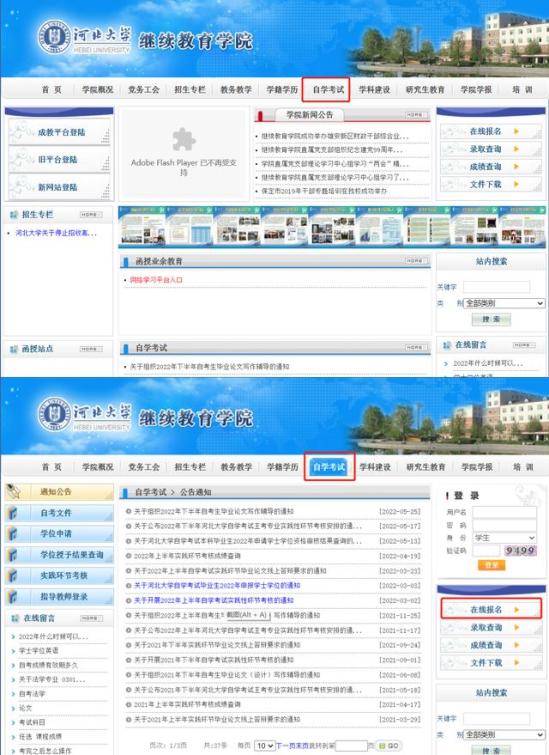549x755 pixels.
Task: Open the 自考文件 sidebar item
Action: [59, 513]
